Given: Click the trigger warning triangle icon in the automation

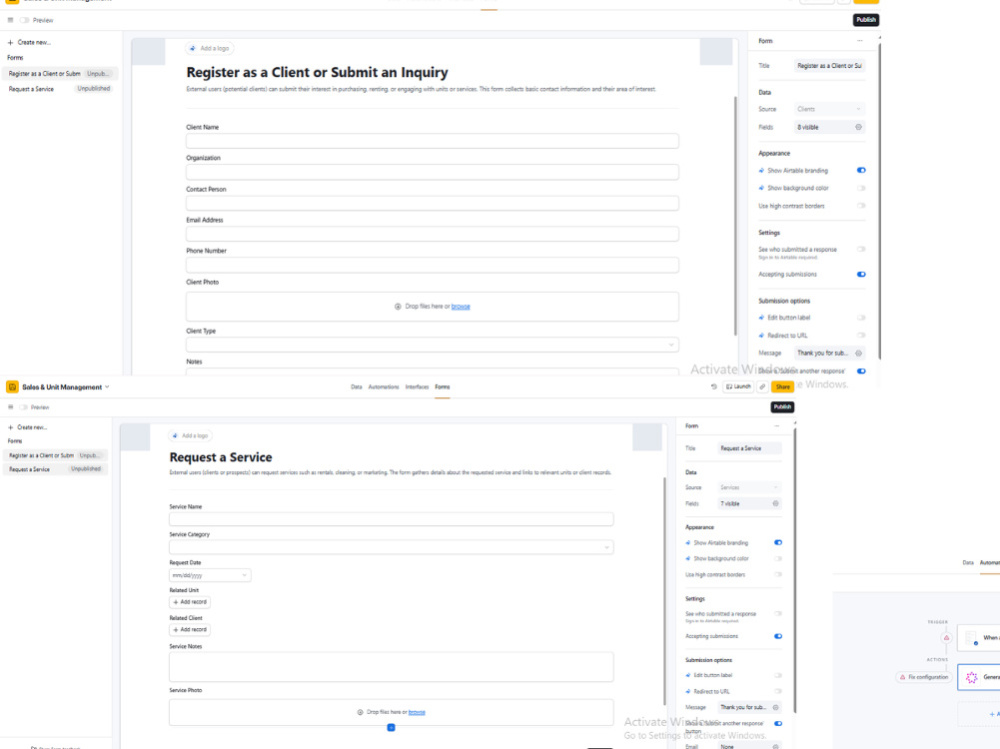Looking at the screenshot, I should tap(946, 637).
